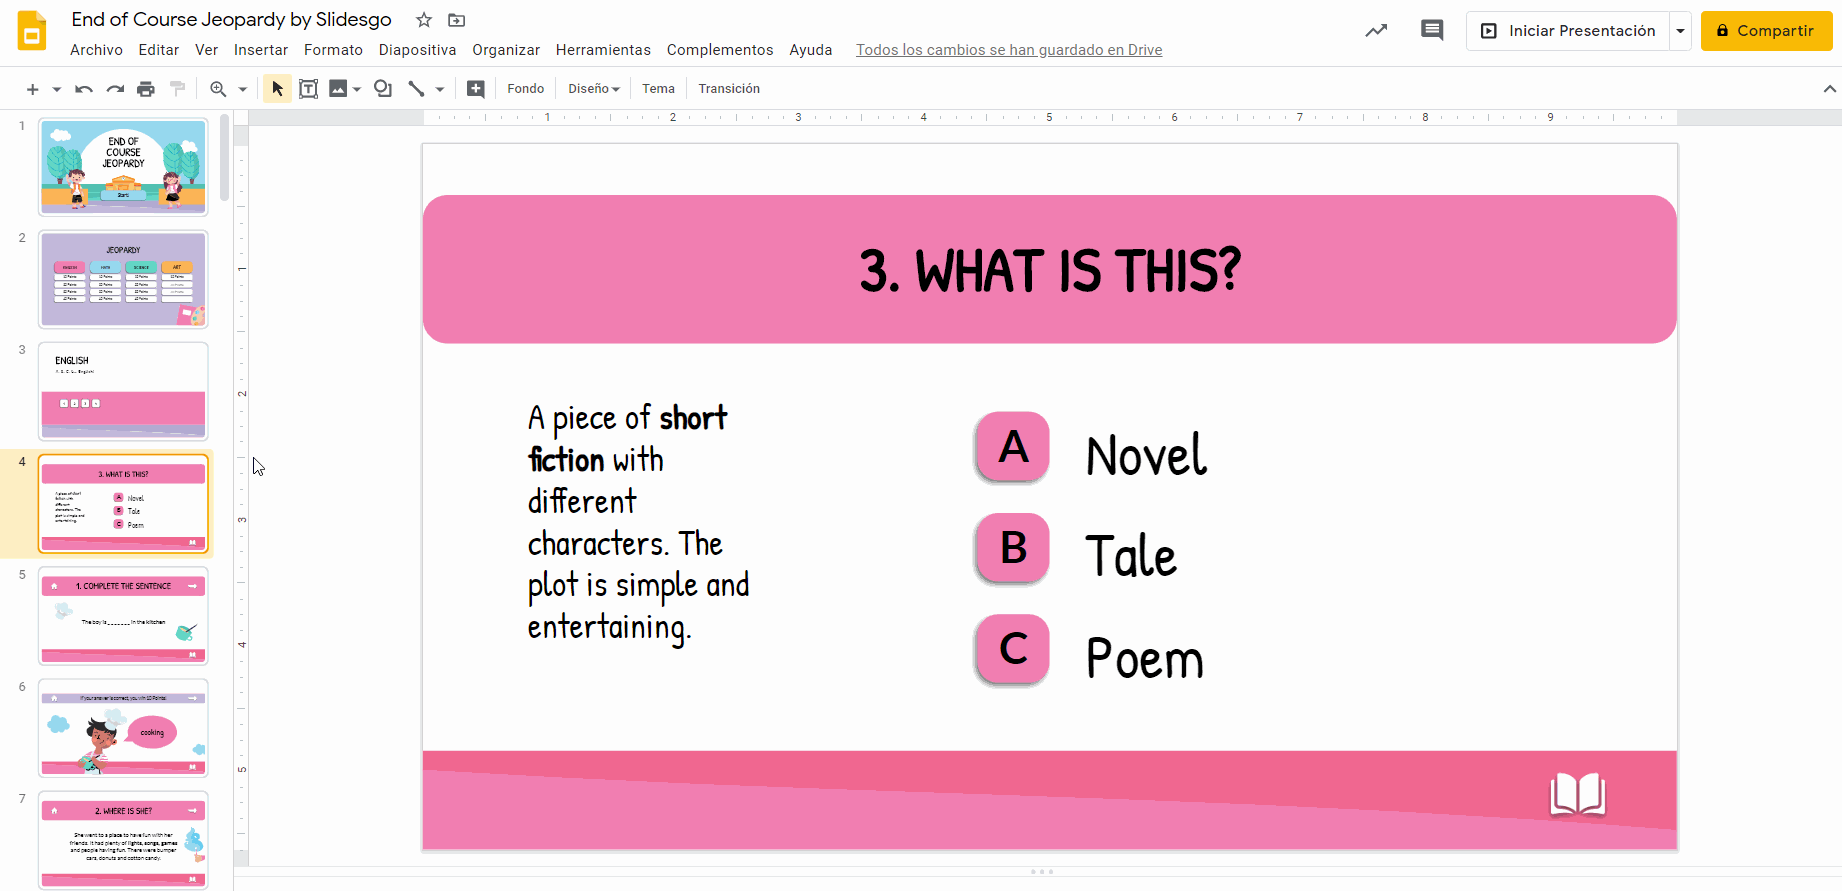1842x891 pixels.
Task: Open the Complementos menu
Action: pos(720,50)
